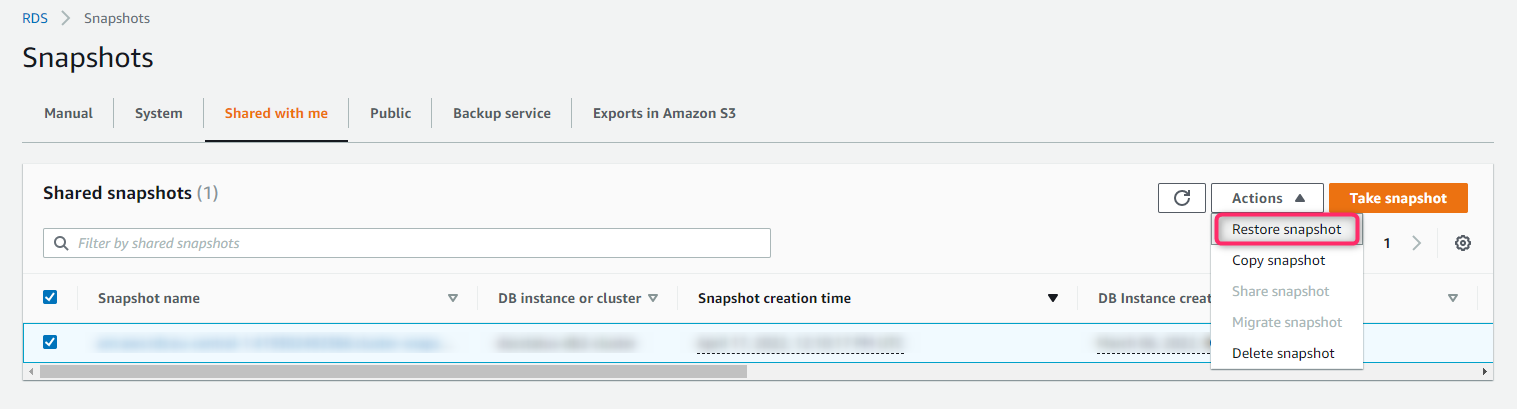Collapse the Actions dropdown menu
This screenshot has width=1517, height=409.
click(x=1267, y=198)
